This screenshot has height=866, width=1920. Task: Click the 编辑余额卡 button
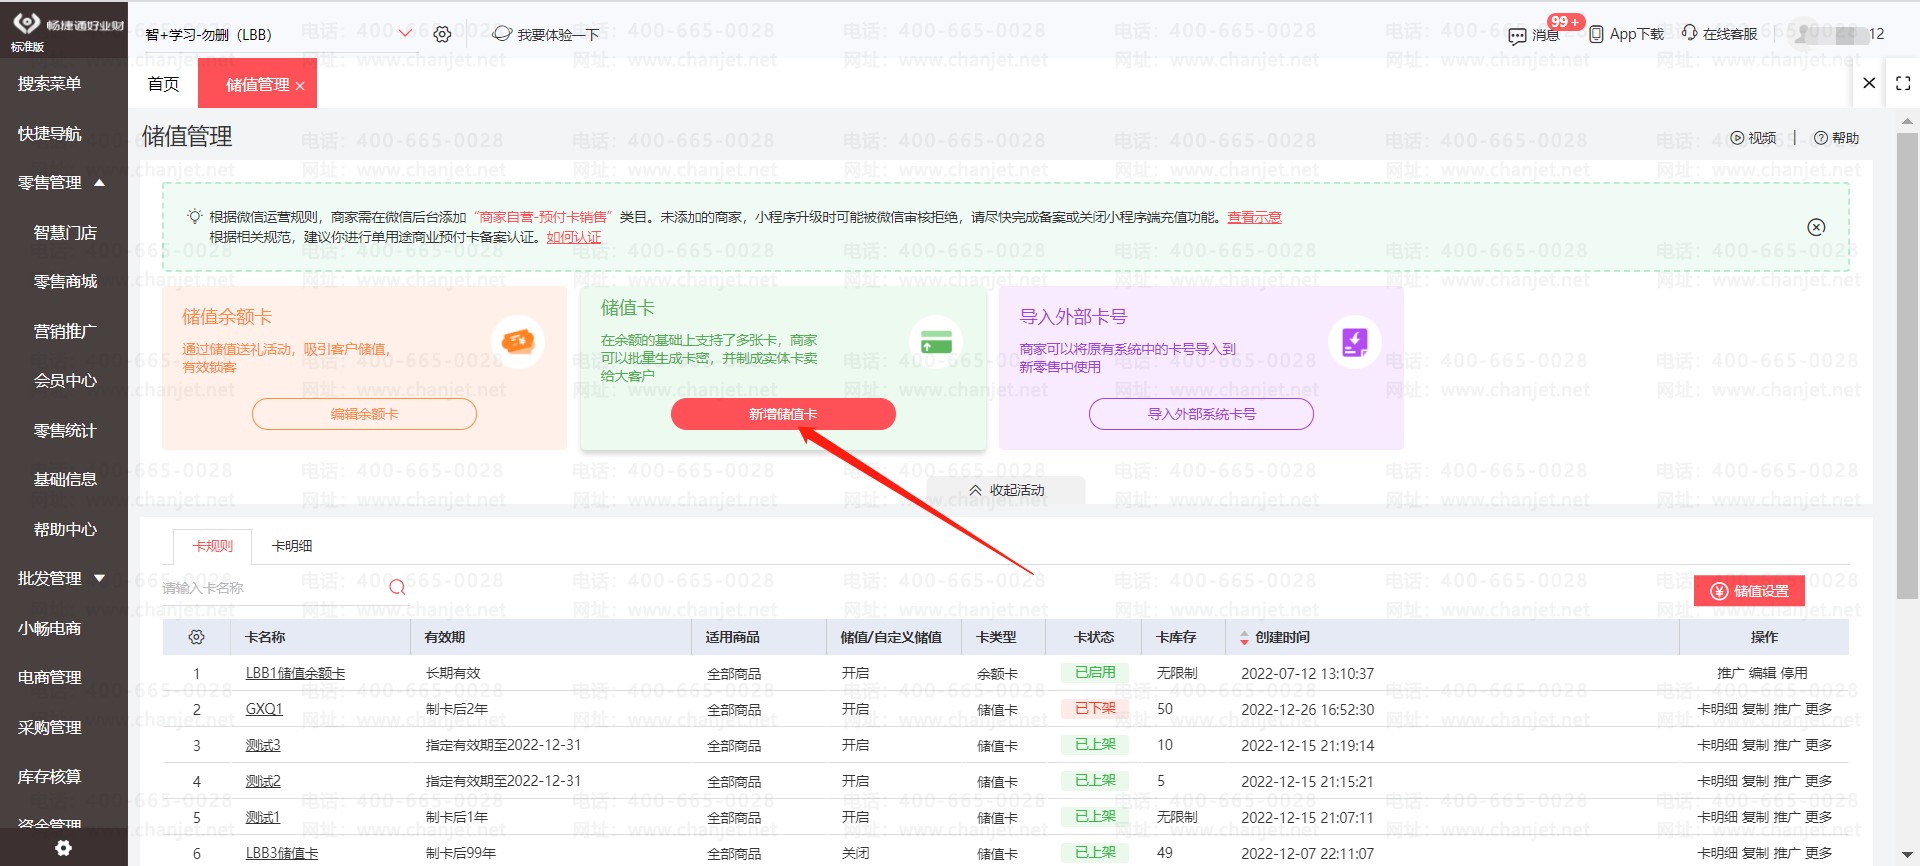click(364, 414)
